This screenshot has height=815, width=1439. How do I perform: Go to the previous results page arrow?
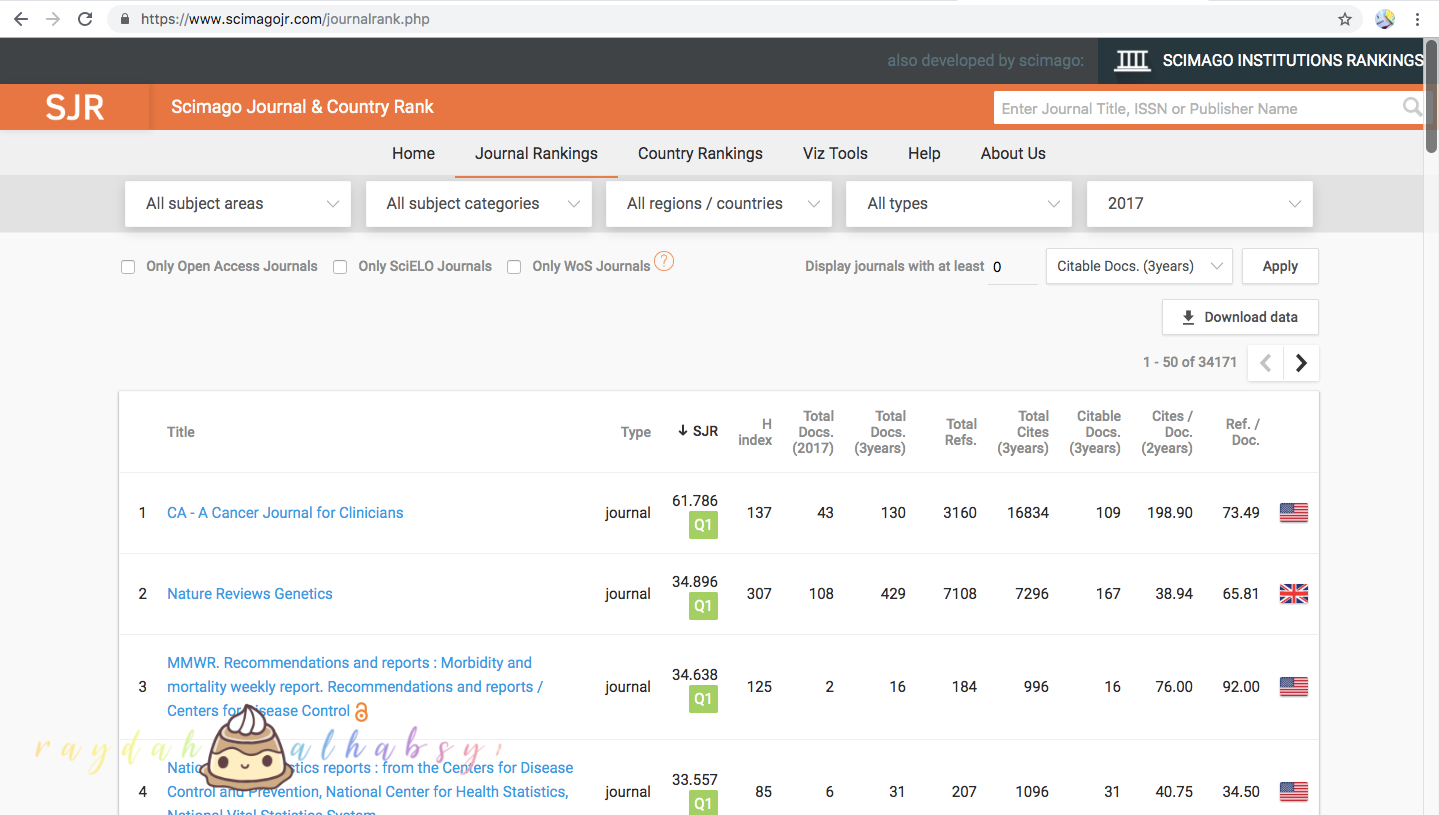(1265, 363)
